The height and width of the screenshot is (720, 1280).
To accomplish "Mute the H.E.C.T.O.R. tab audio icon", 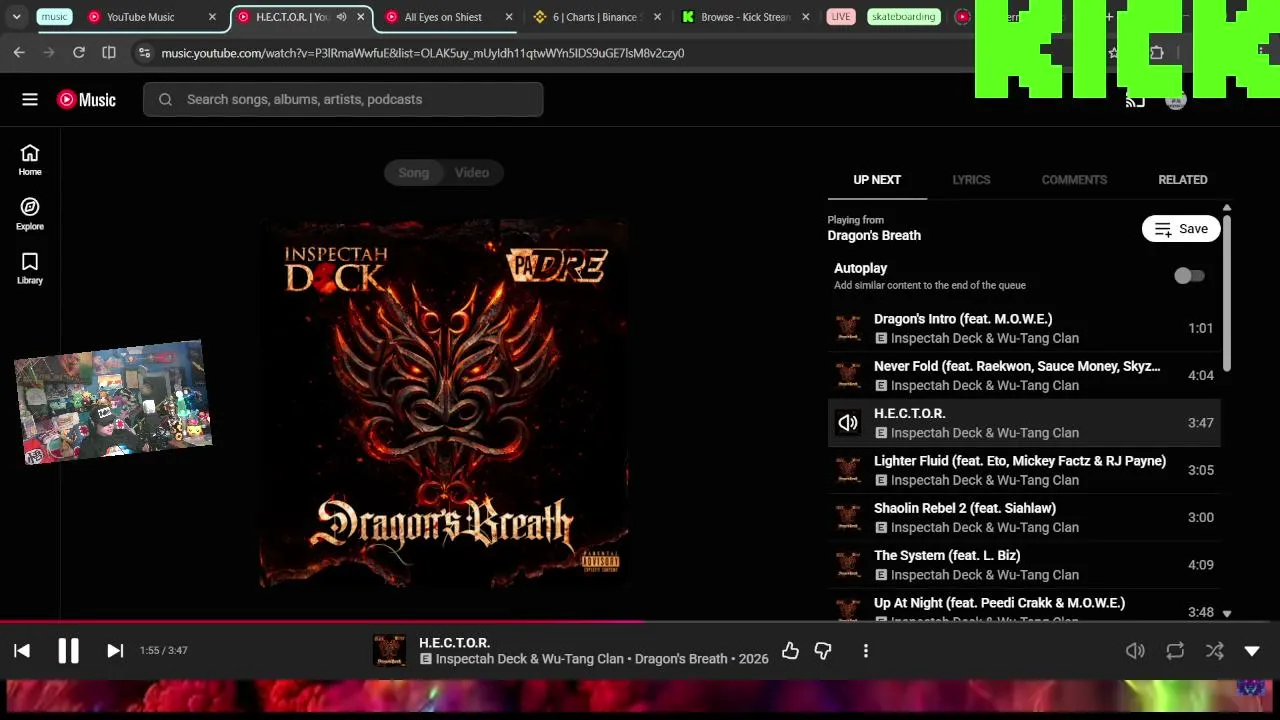I will (341, 17).
